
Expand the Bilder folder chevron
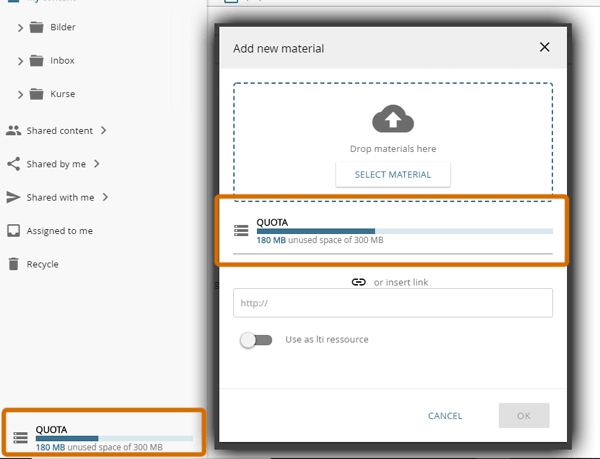click(21, 27)
